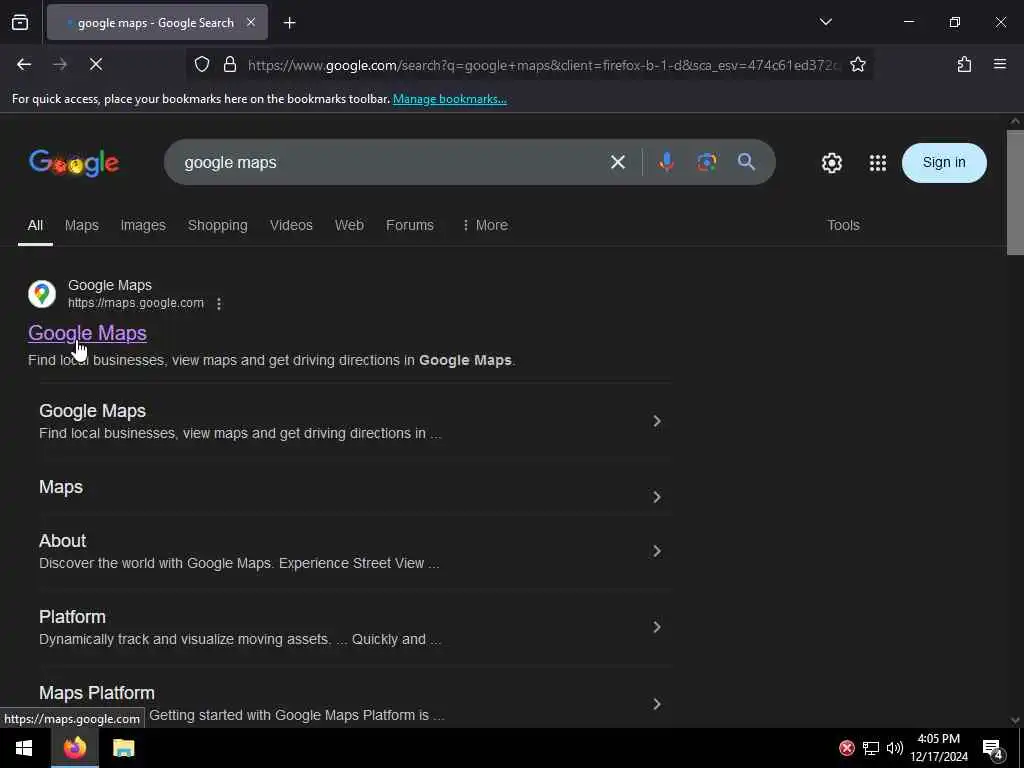Switch to the Videos tab
The image size is (1024, 768).
pyautogui.click(x=291, y=225)
